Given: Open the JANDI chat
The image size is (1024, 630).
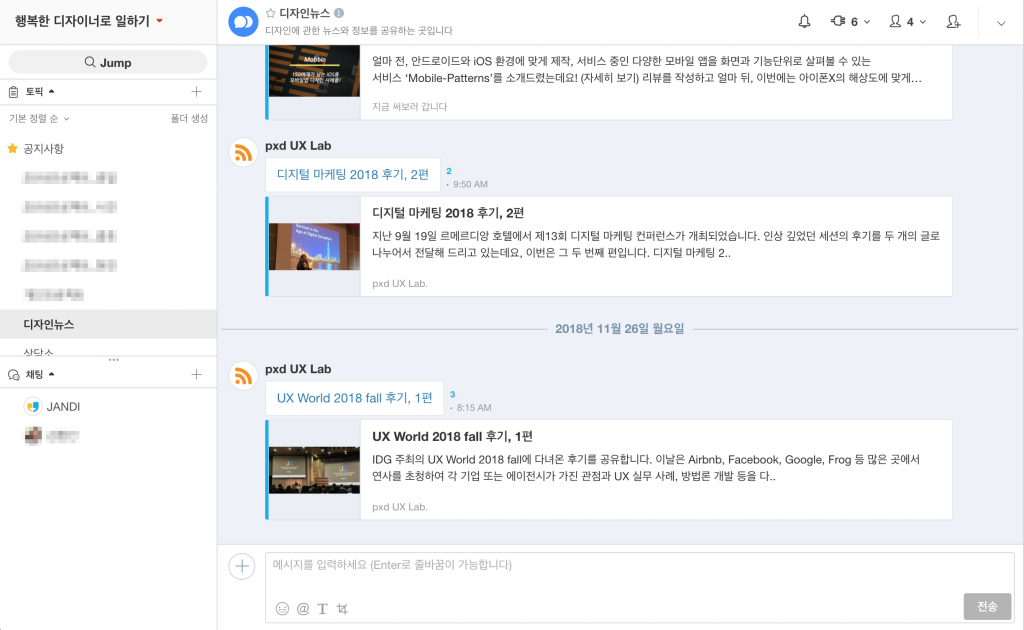Looking at the screenshot, I should click(x=63, y=407).
